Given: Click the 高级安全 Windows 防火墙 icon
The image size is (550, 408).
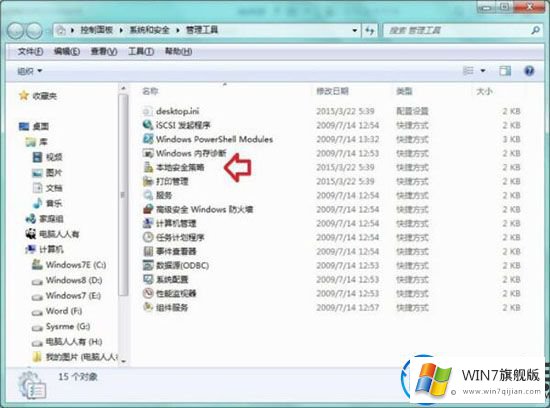Looking at the screenshot, I should tap(148, 209).
